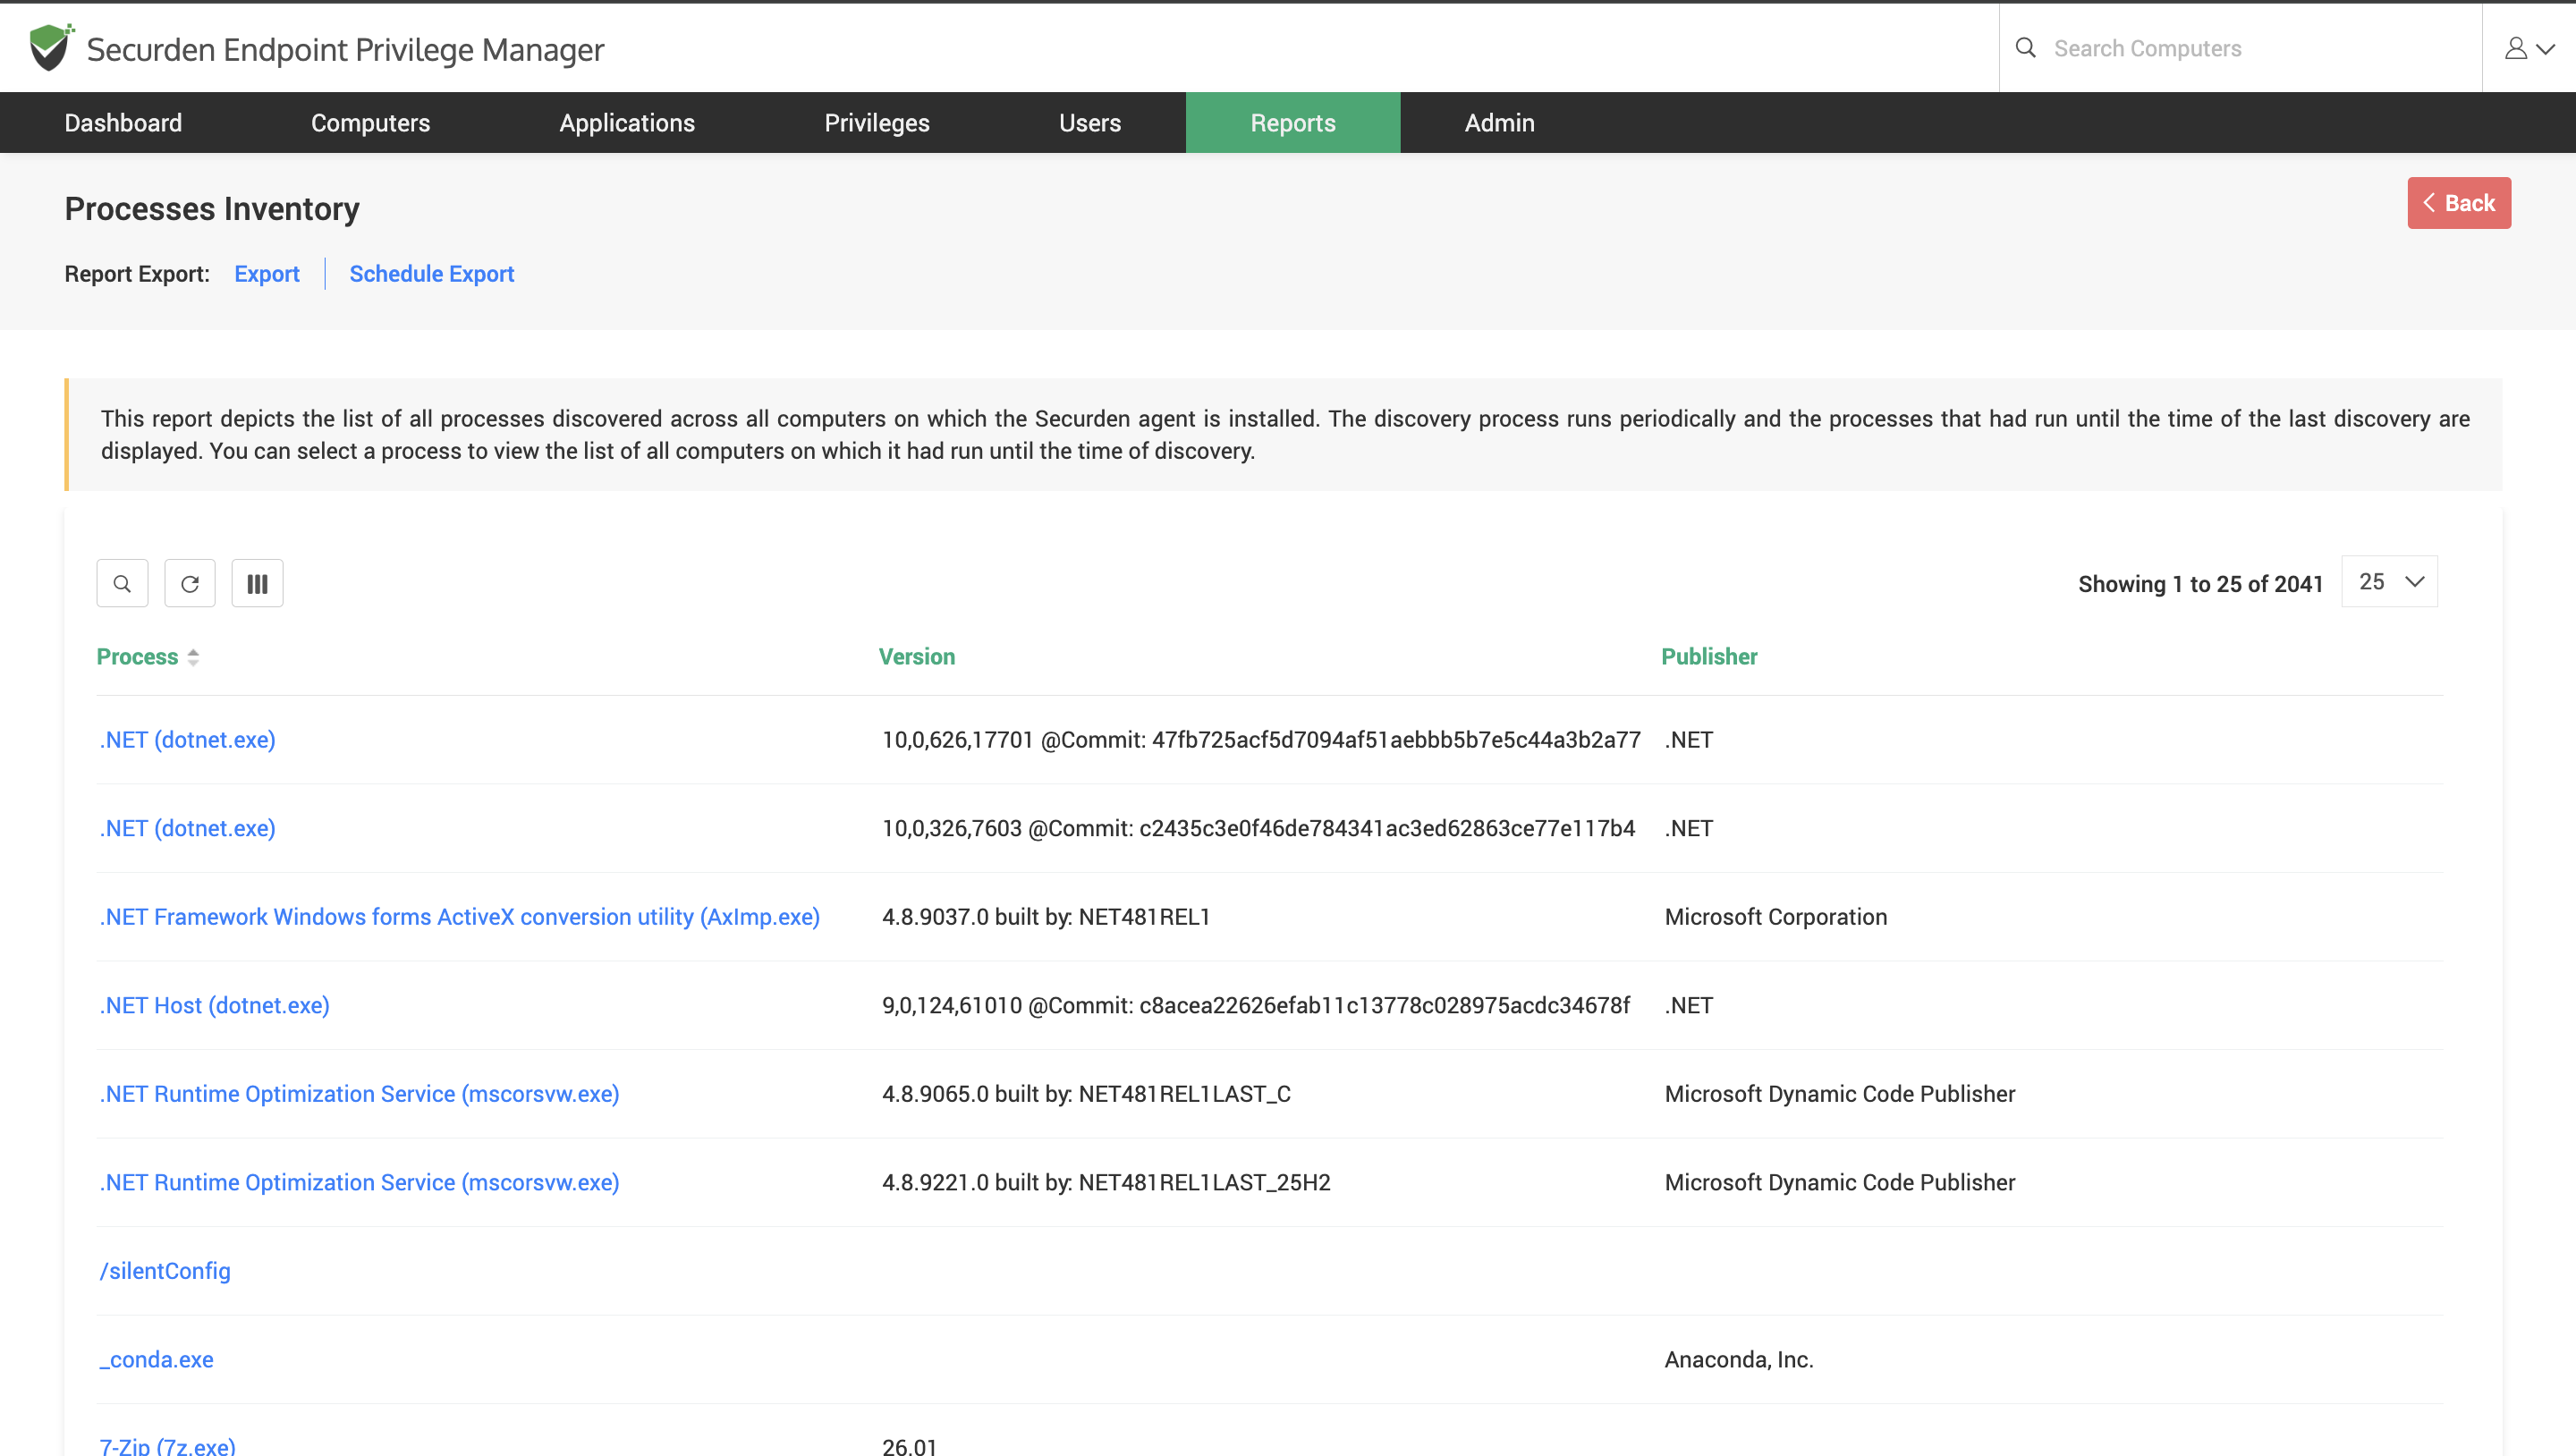Click version cell starting '10,0,326,7603 @Commit'

(x=1259, y=828)
